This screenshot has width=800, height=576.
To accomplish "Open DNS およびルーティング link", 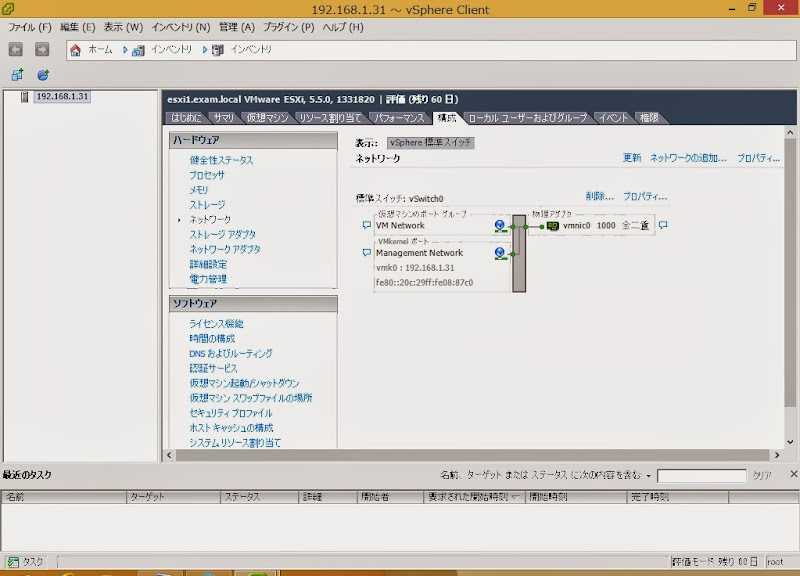I will [231, 354].
